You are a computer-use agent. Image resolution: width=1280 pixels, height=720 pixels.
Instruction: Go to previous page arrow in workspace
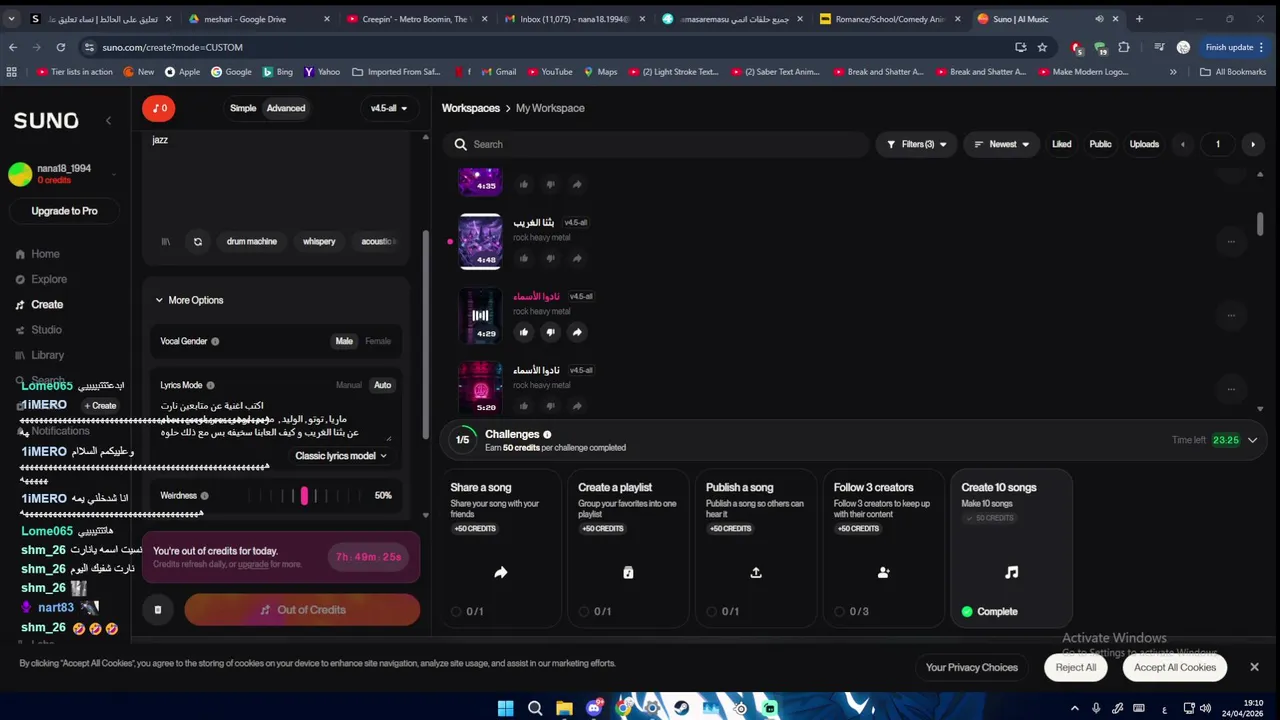point(1183,144)
